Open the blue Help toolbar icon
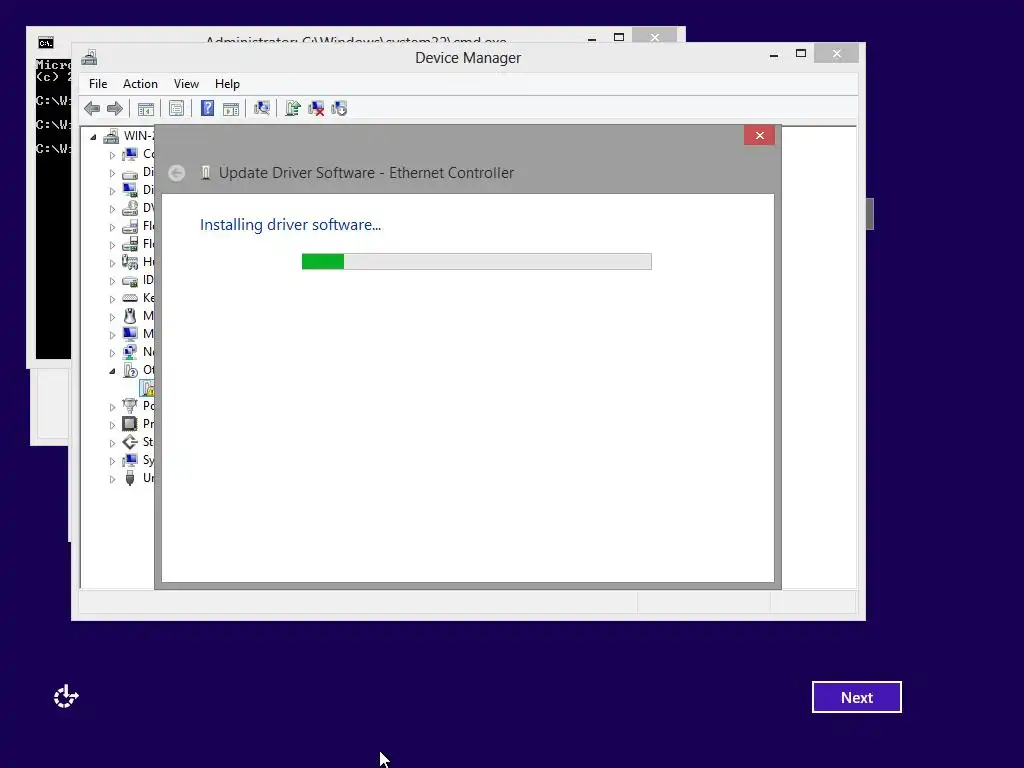 point(207,108)
